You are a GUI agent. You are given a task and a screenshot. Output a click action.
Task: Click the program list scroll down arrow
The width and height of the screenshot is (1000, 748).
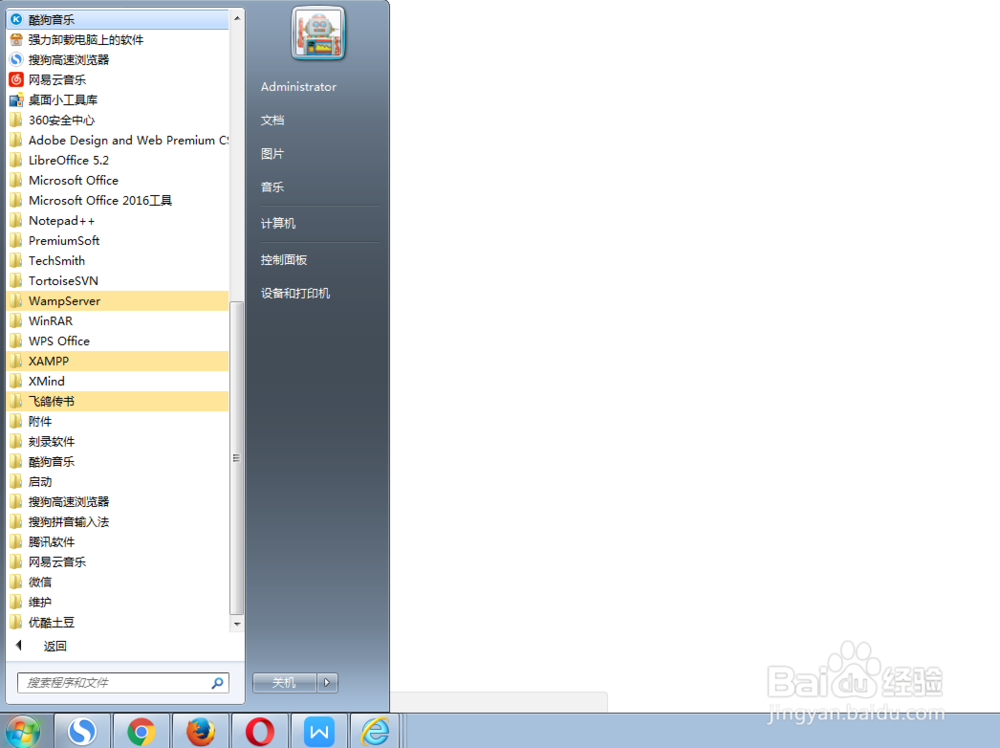[x=237, y=624]
